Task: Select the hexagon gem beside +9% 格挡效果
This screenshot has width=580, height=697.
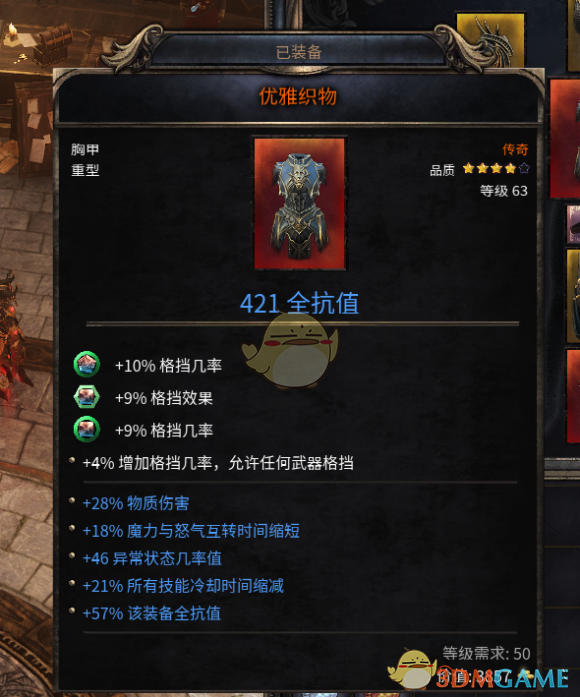Action: pyautogui.click(x=87, y=397)
